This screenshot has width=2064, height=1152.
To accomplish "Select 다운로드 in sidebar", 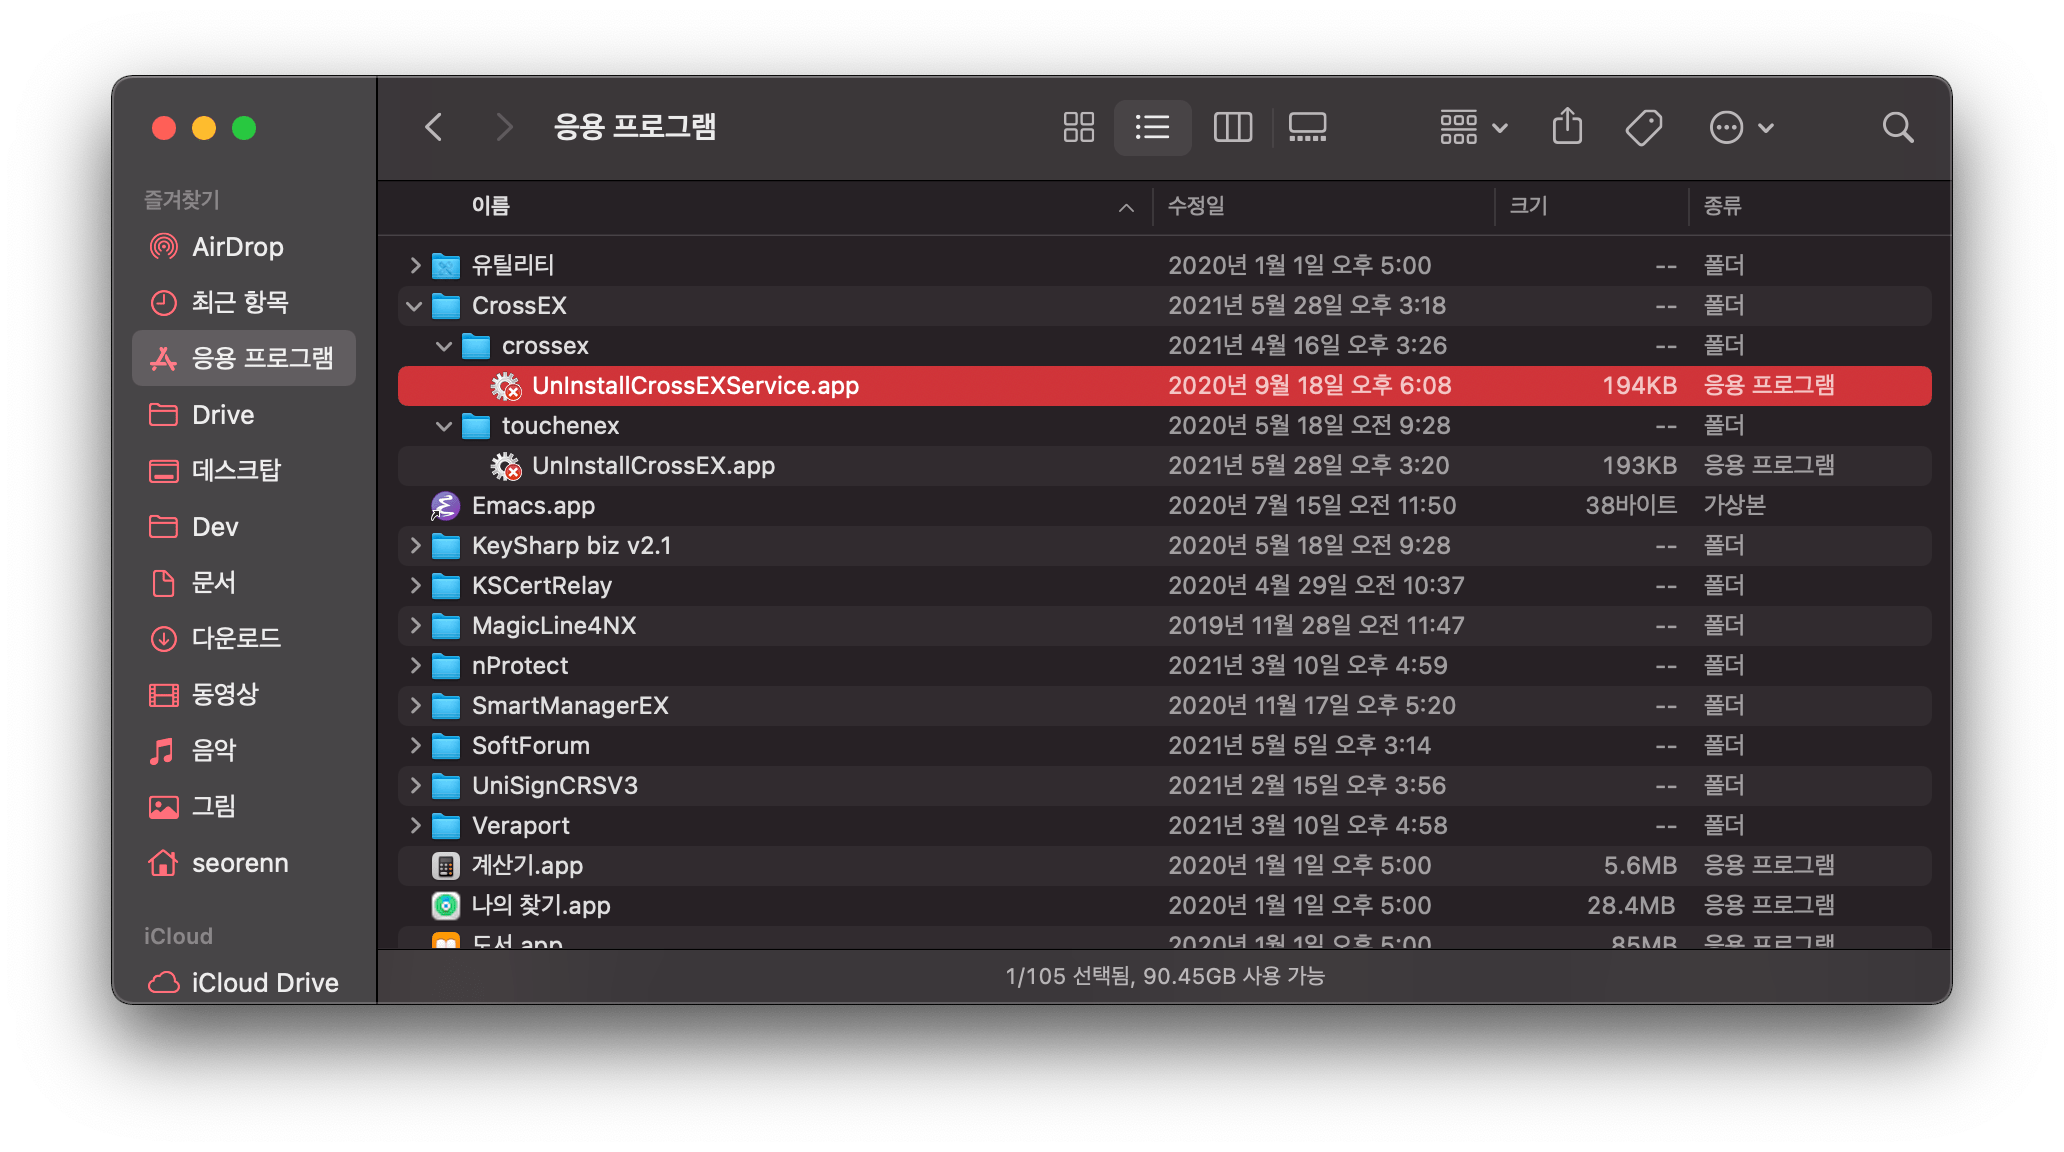I will [x=236, y=638].
